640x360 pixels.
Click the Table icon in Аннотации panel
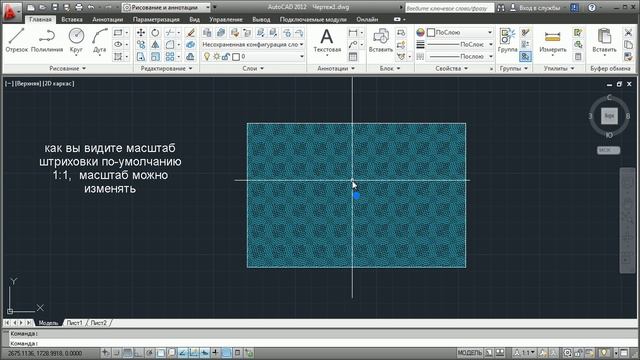353,57
